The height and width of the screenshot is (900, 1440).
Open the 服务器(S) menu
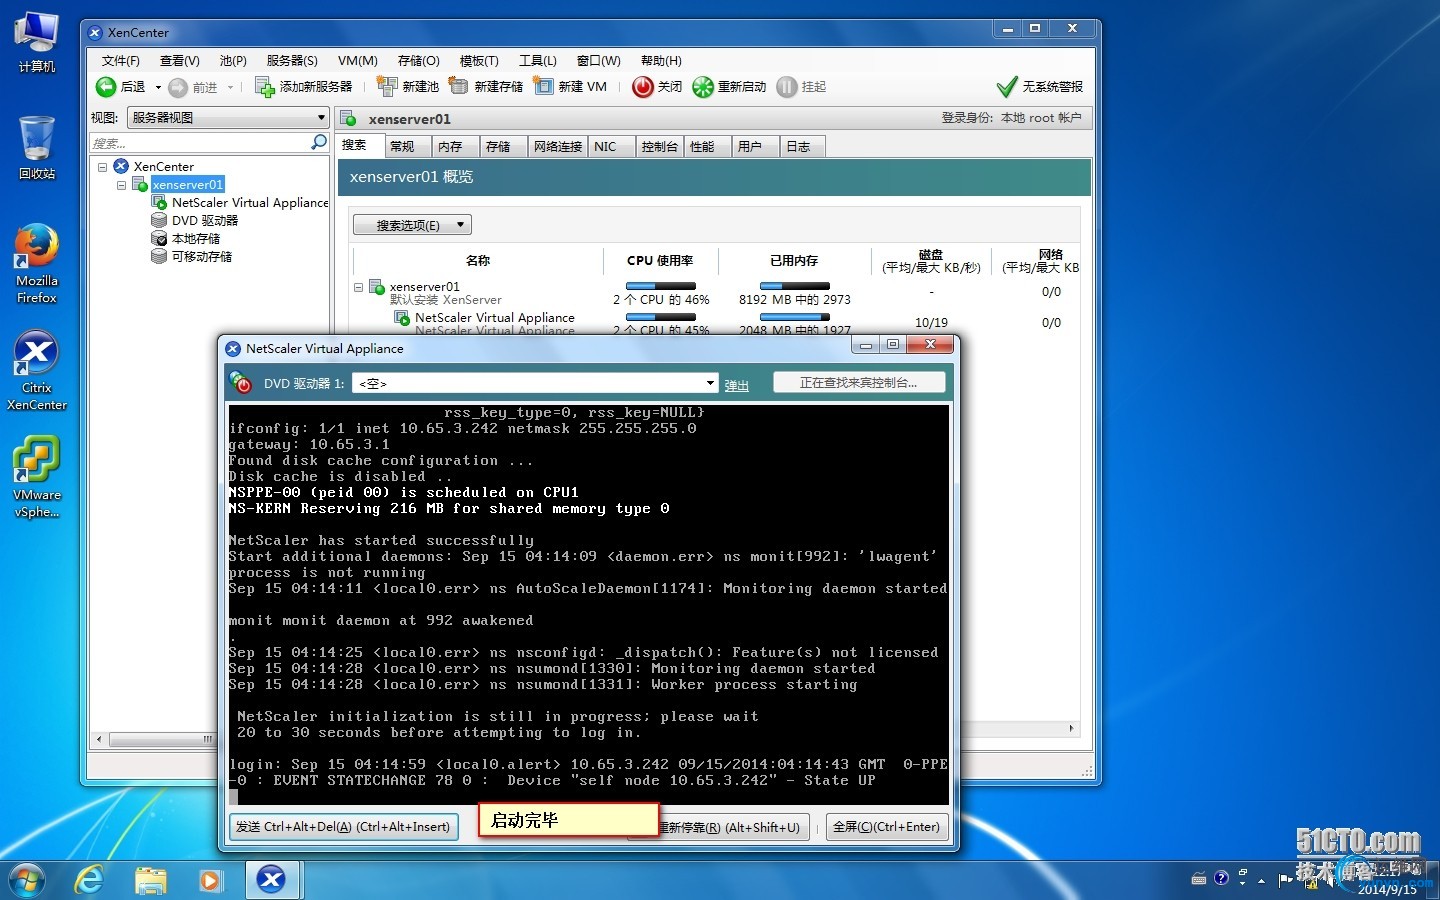292,61
